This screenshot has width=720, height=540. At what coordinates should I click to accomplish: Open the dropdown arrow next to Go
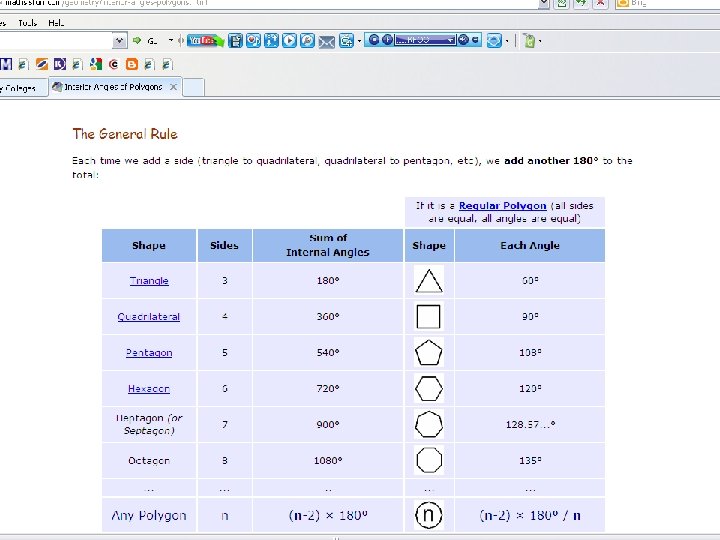point(171,40)
